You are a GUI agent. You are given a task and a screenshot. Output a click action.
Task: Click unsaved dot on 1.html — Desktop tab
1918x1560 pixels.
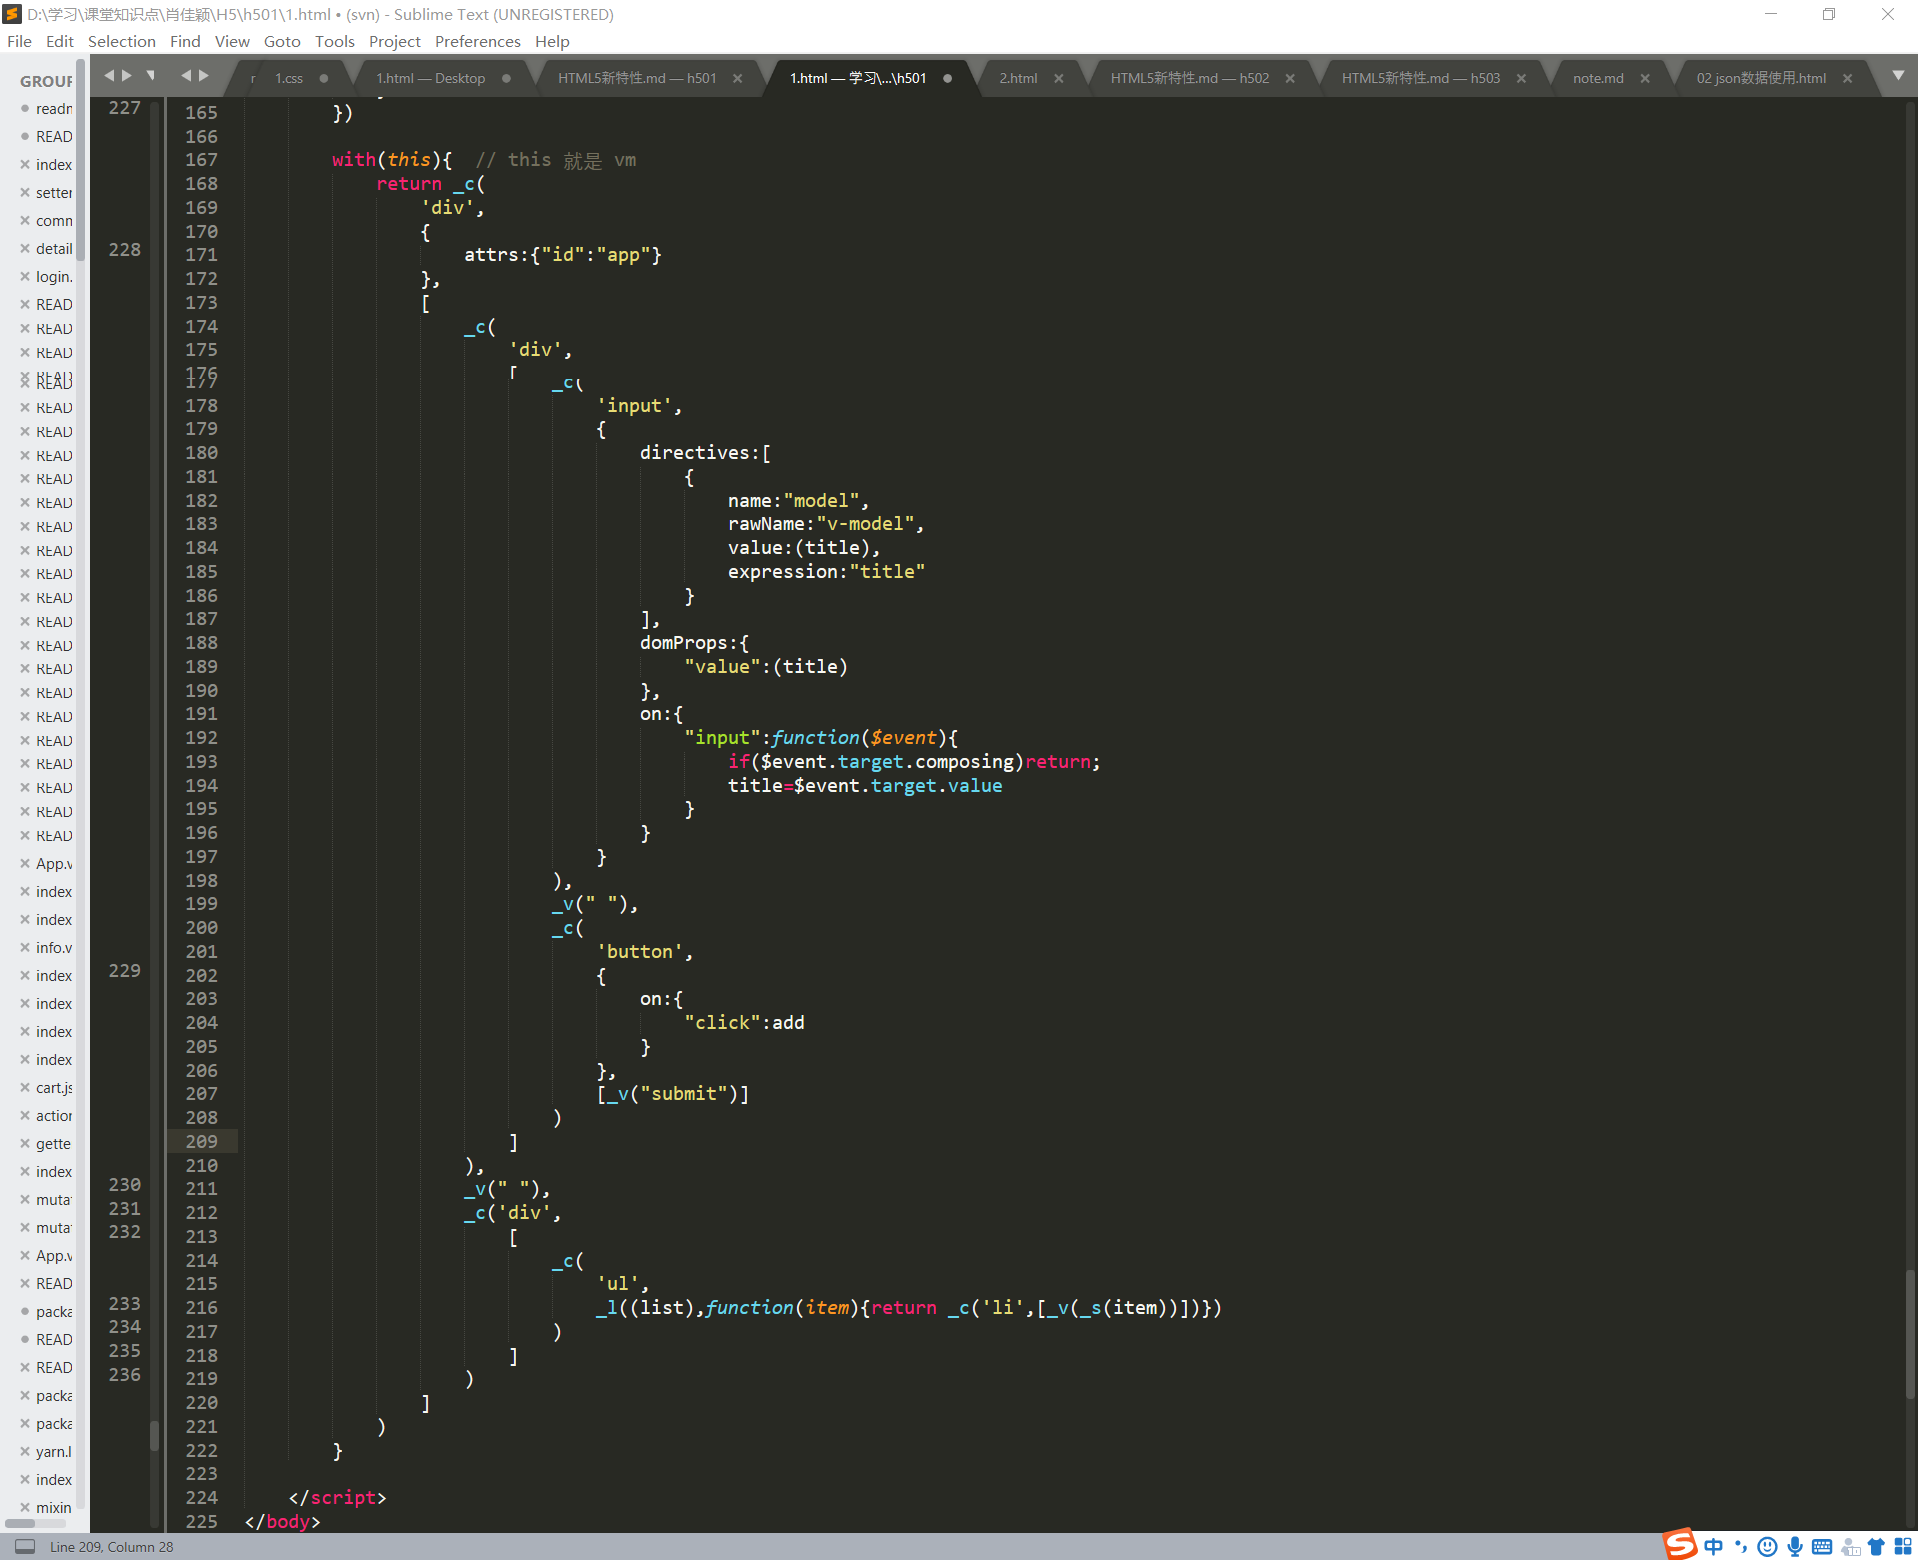506,78
